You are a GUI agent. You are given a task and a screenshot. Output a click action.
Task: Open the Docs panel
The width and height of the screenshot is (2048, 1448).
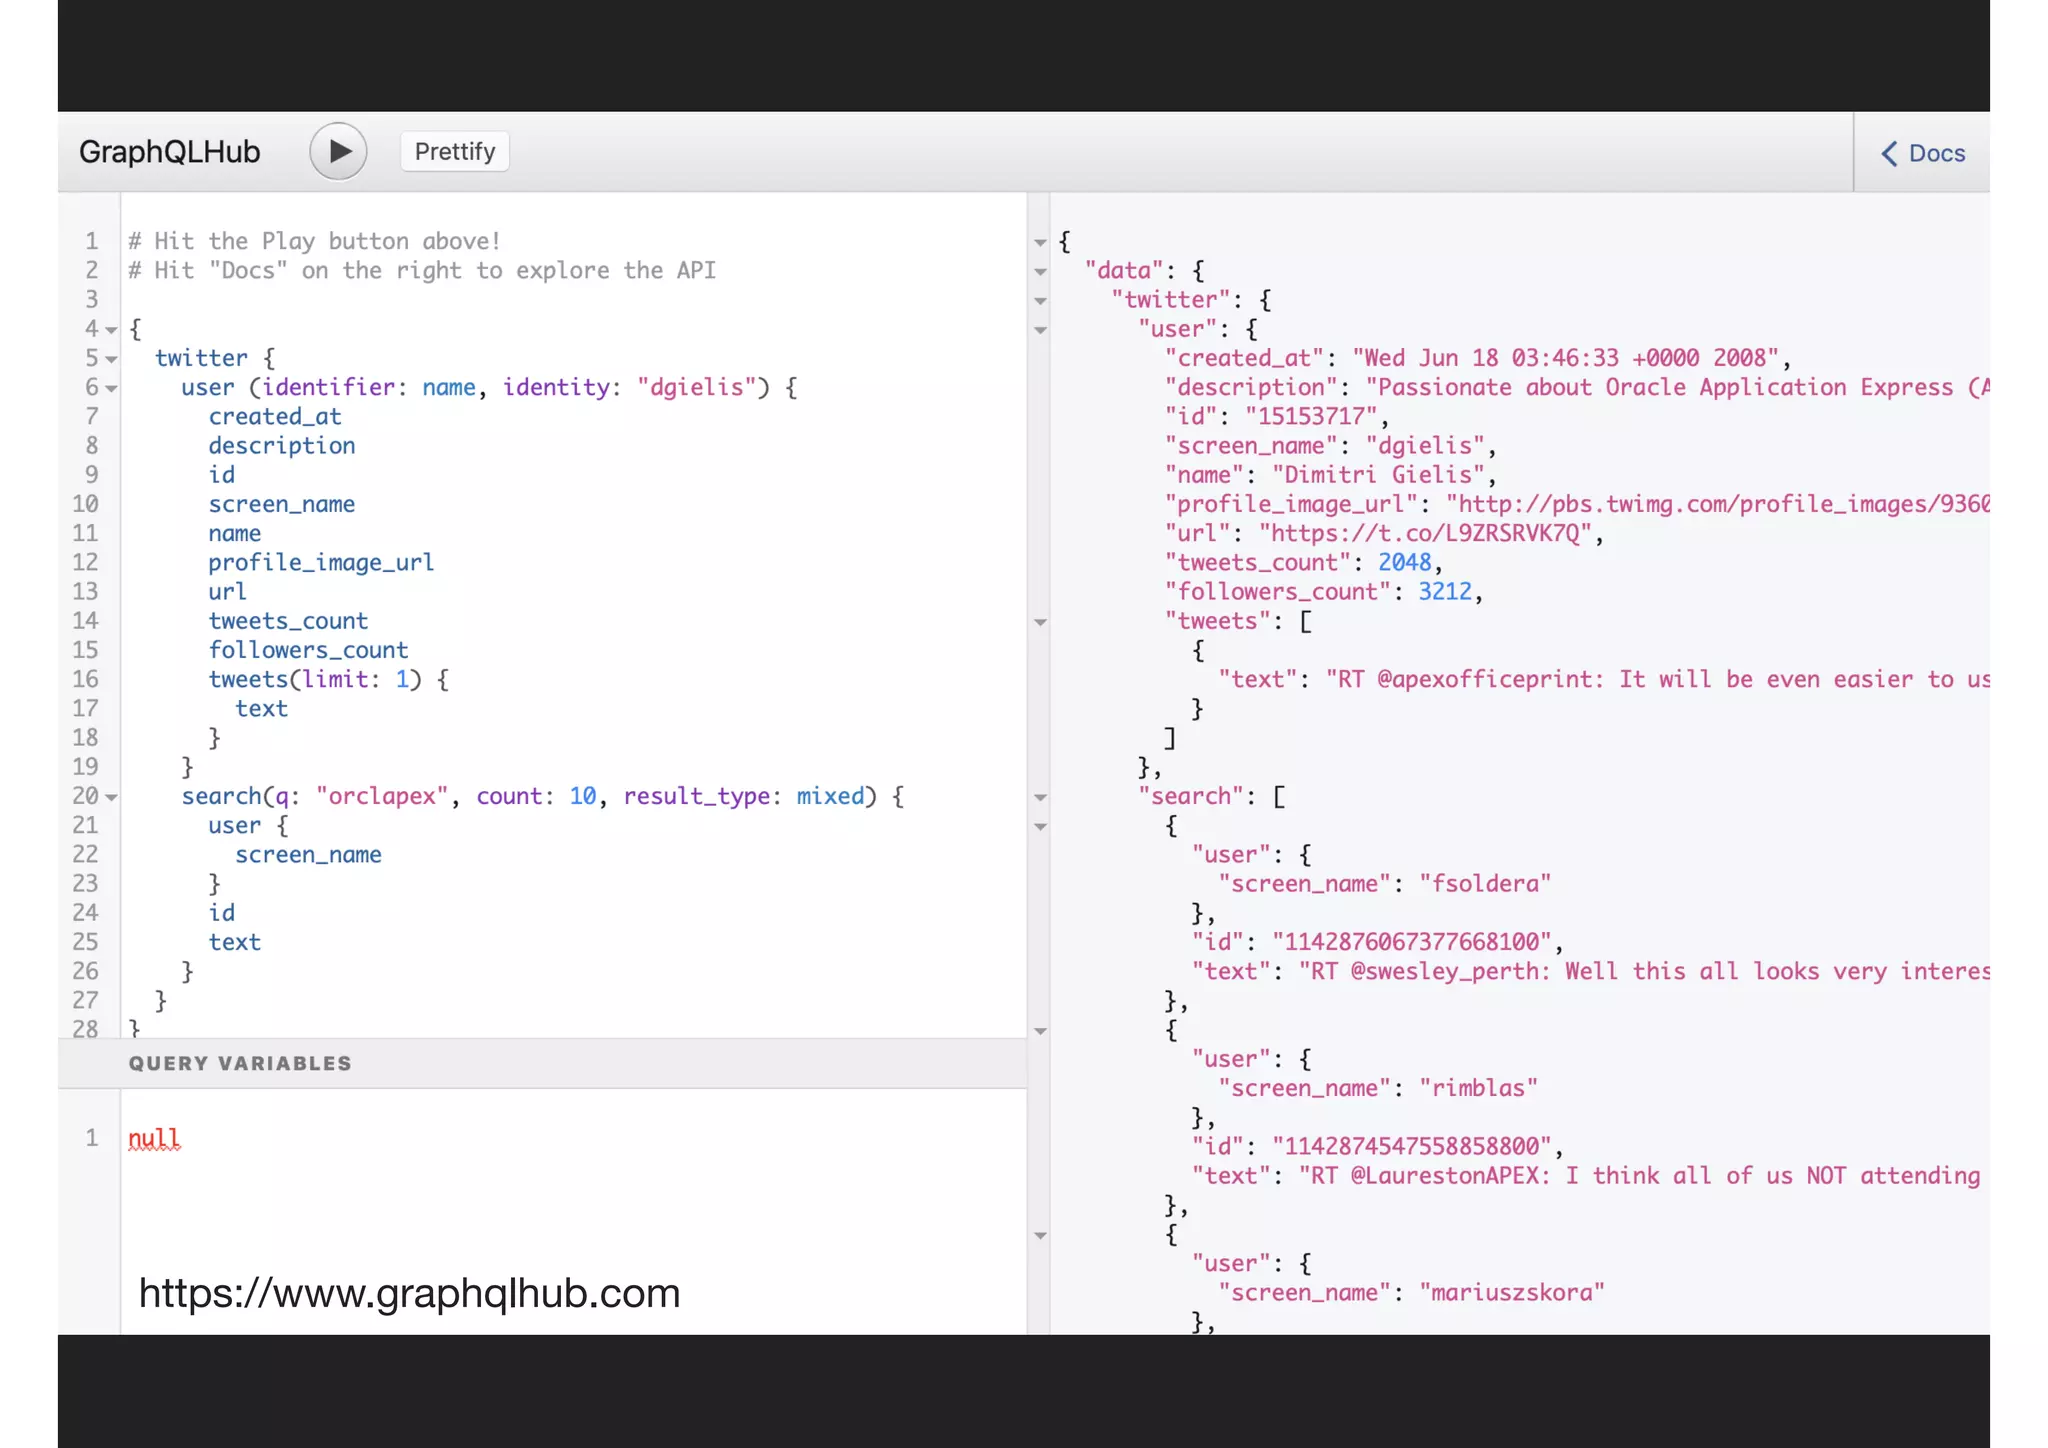pos(1923,153)
